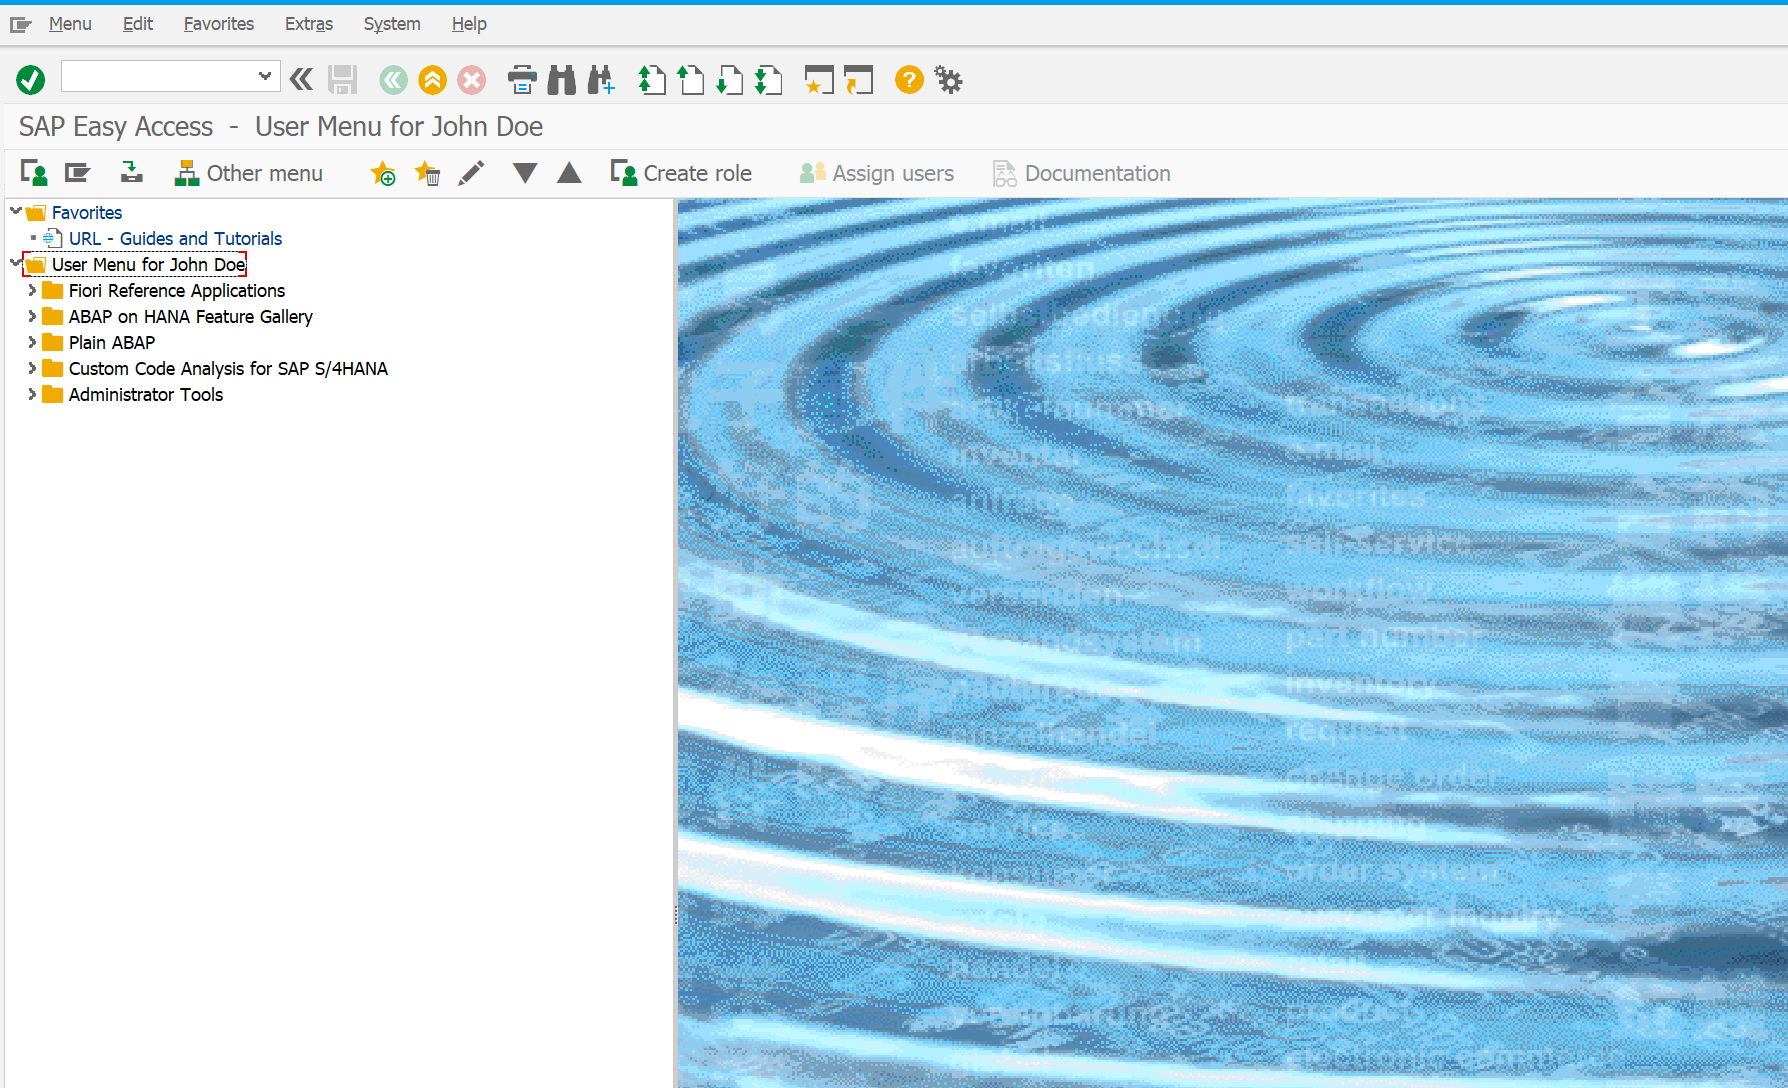Click the yellow Help question mark icon
1788x1088 pixels.
(909, 80)
